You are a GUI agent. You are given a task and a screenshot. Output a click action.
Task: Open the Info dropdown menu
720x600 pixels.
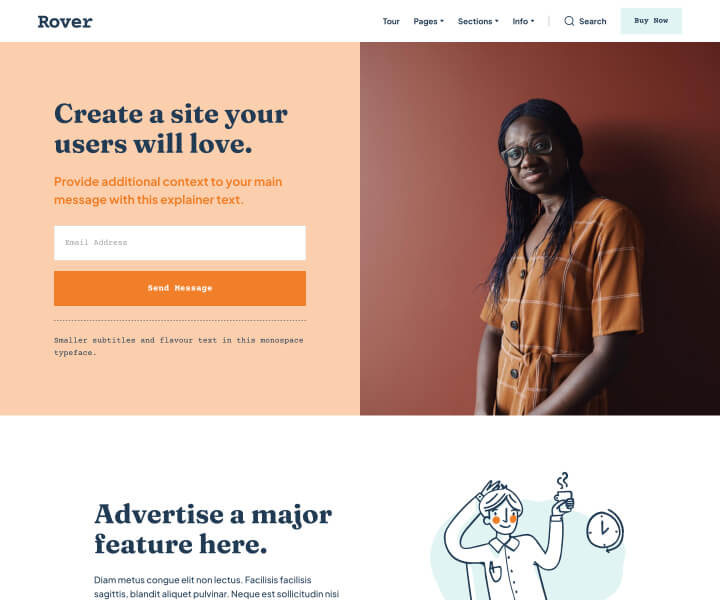point(523,21)
